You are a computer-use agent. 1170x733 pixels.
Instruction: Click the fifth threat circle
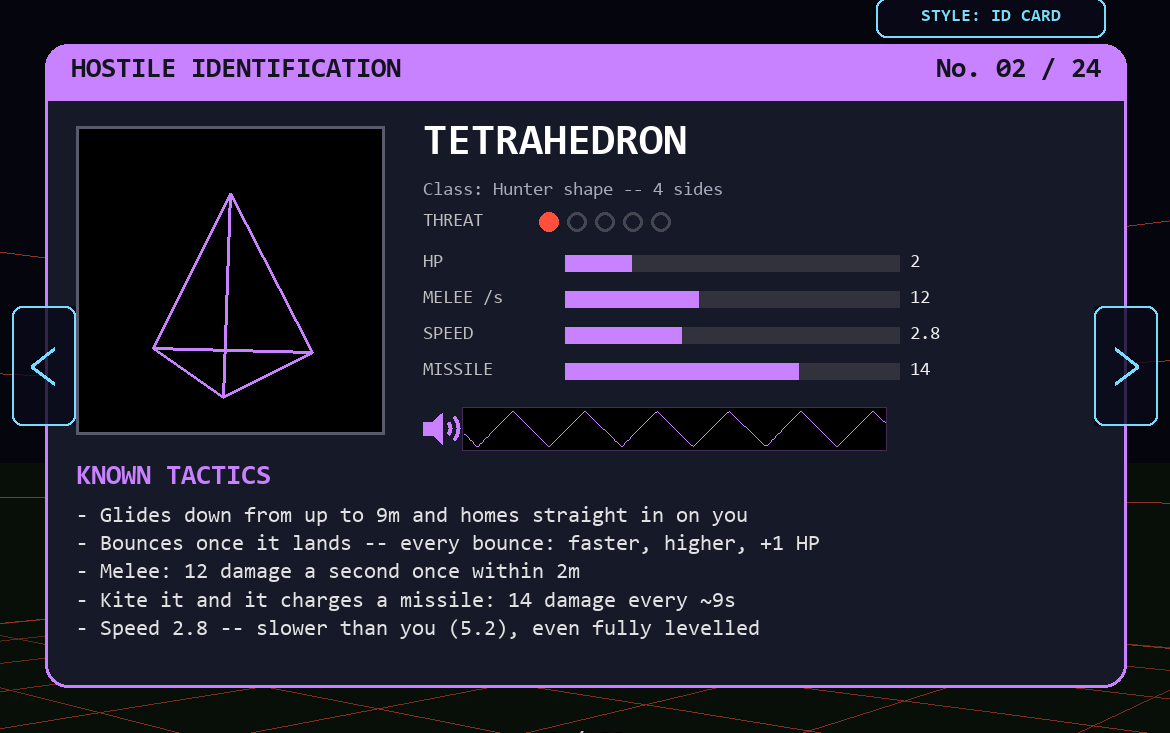(661, 222)
